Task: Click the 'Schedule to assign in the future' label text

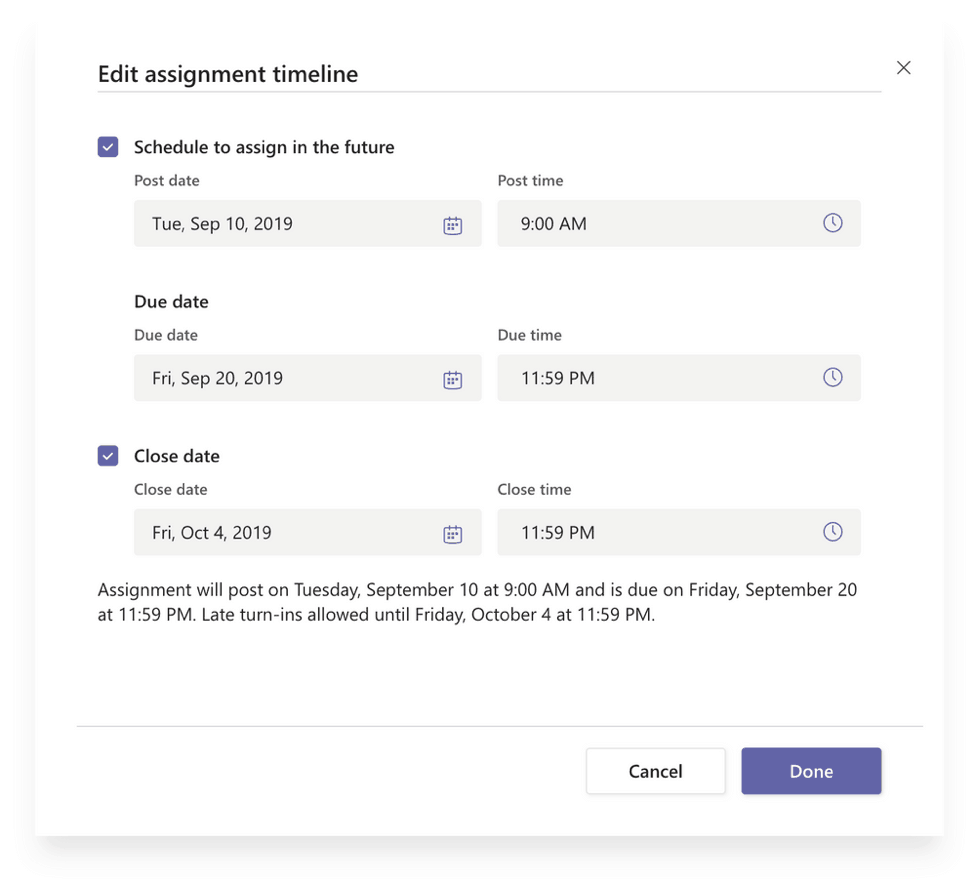Action: (264, 147)
